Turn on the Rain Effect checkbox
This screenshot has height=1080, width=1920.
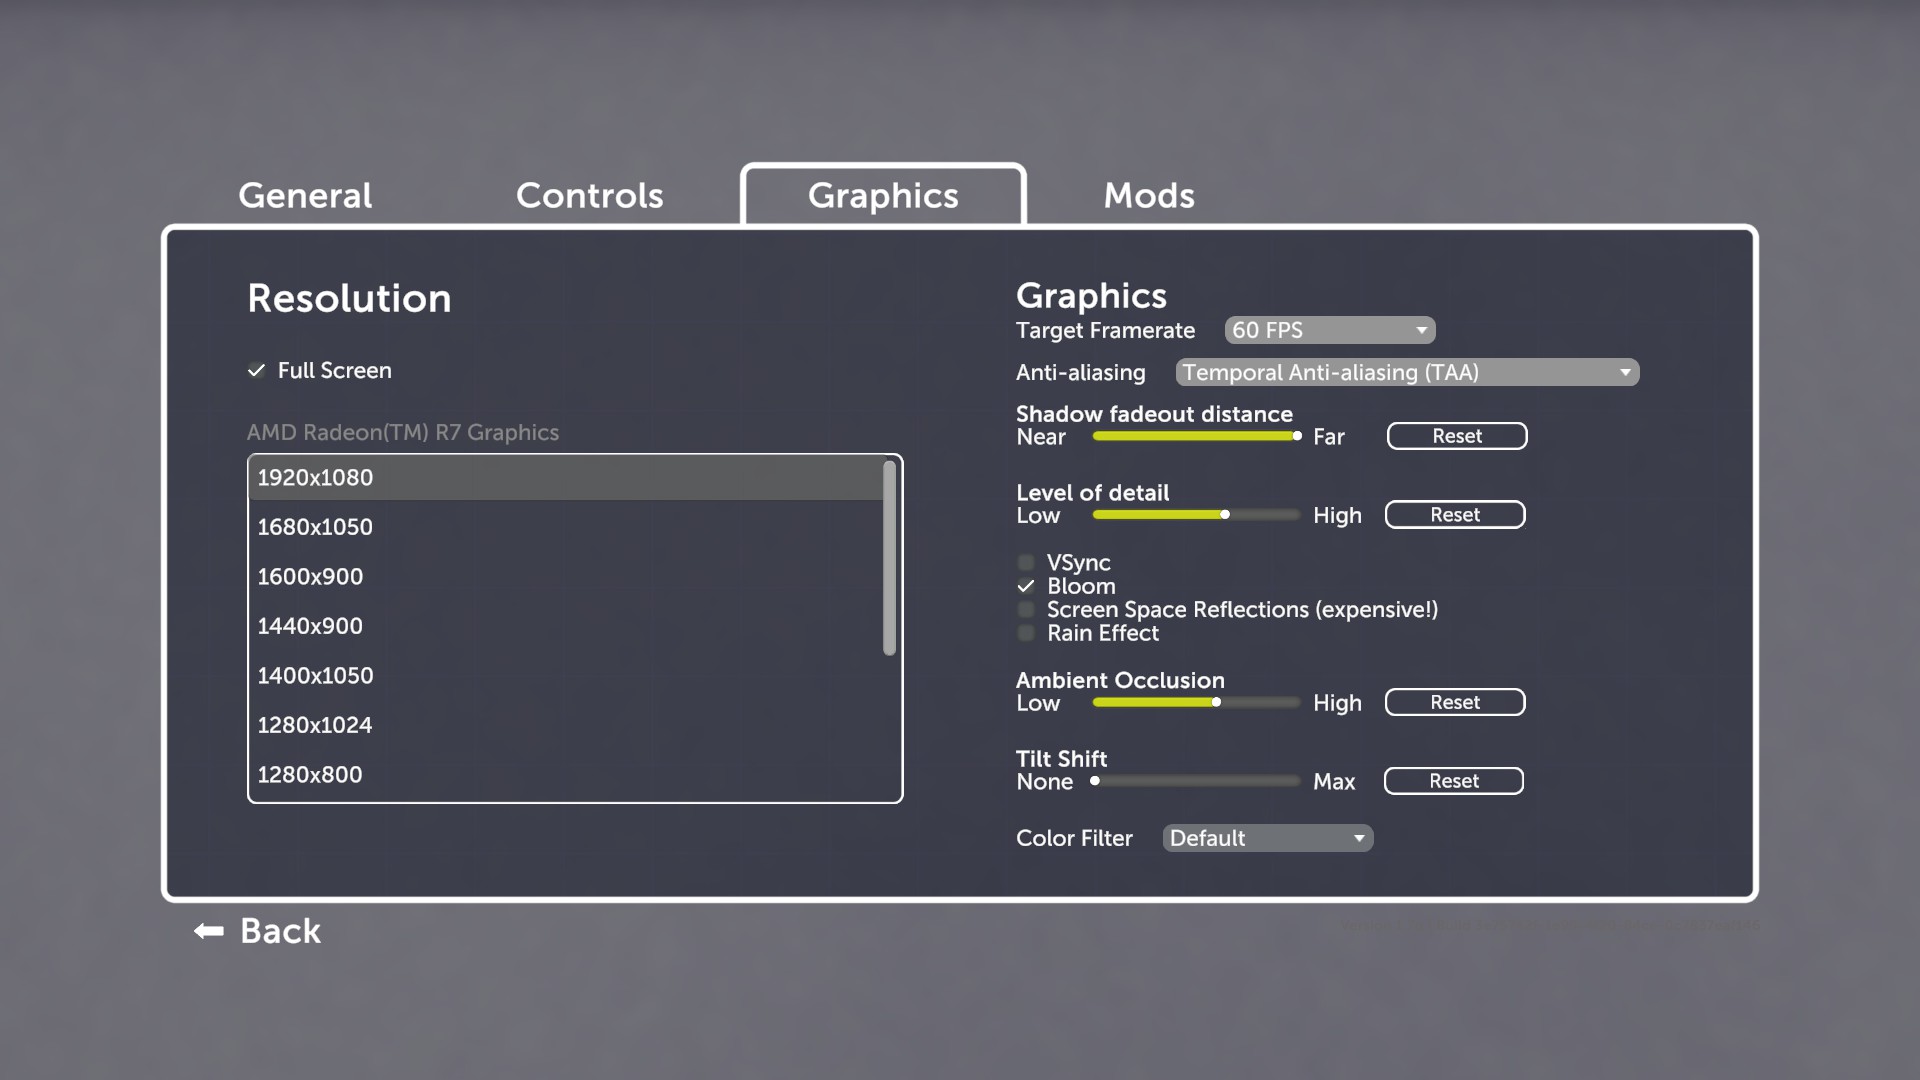point(1026,633)
